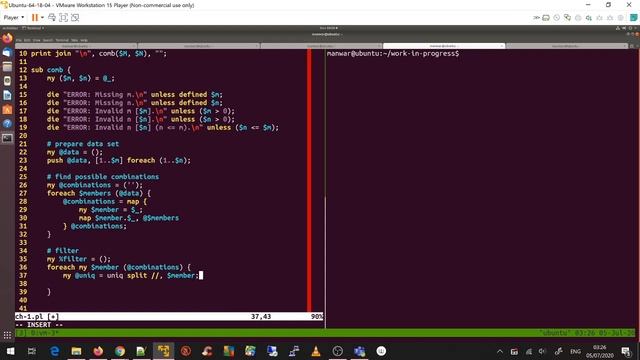The image size is (640, 360).
Task: Open the teal VMware messages icon
Action: [633, 18]
